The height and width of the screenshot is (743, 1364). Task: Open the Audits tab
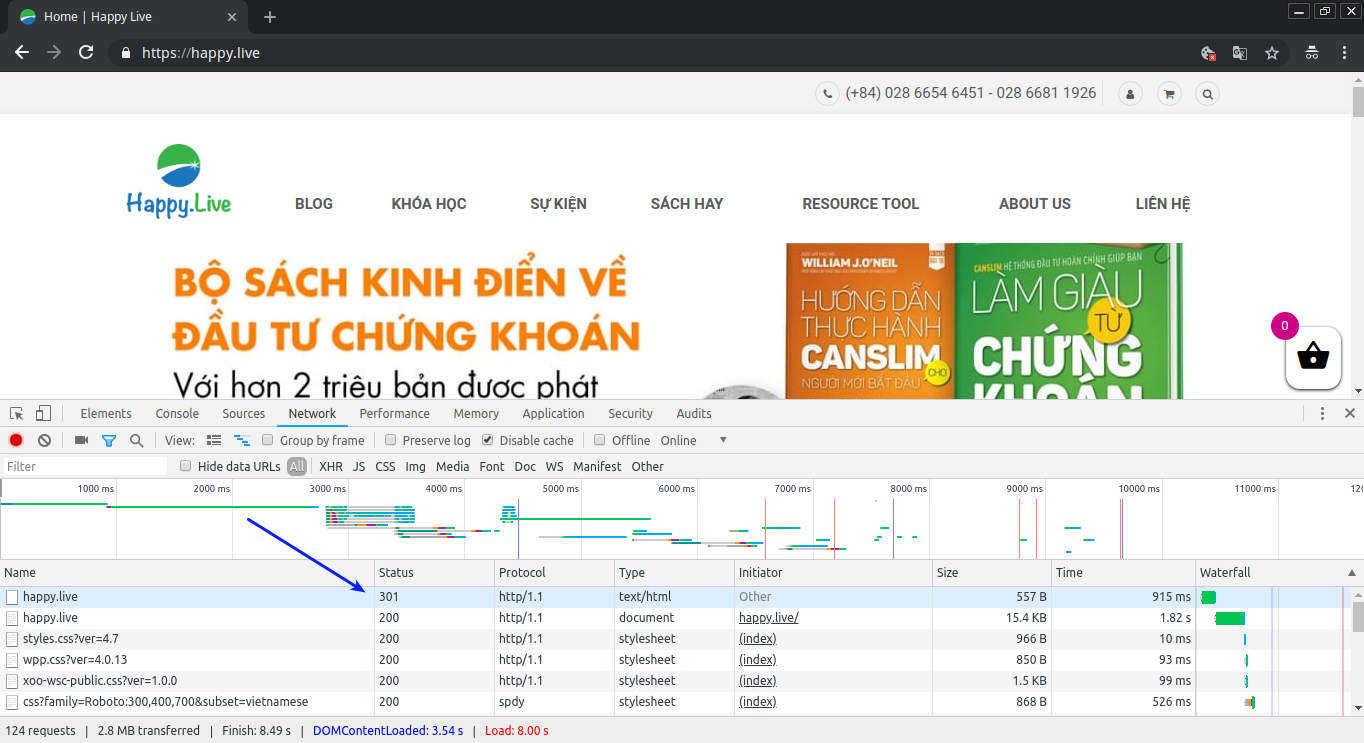(694, 413)
